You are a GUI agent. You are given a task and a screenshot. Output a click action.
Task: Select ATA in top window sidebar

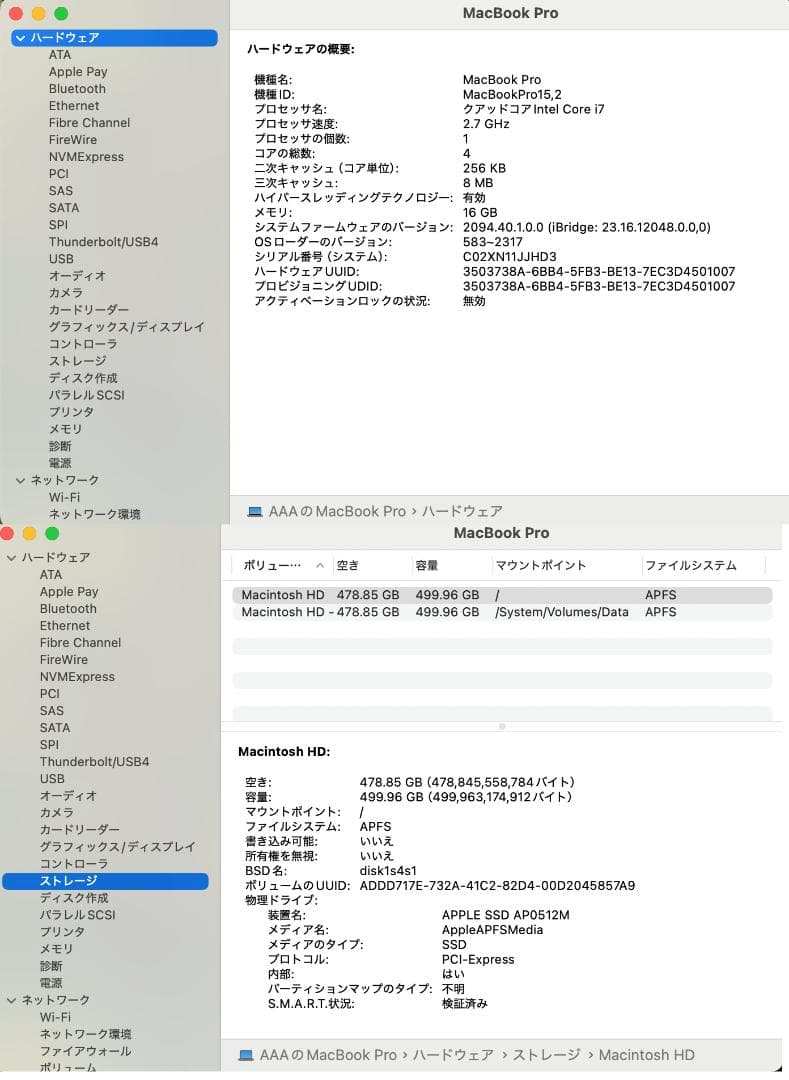[60, 54]
